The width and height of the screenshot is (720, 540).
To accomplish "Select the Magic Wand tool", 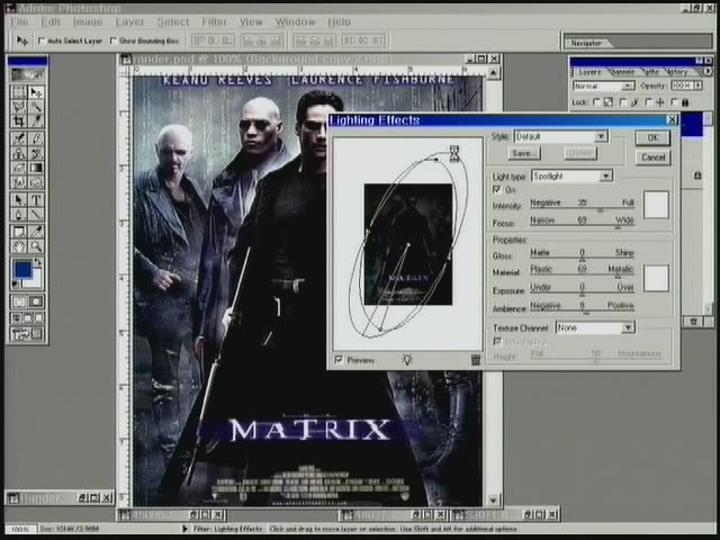I will (36, 107).
